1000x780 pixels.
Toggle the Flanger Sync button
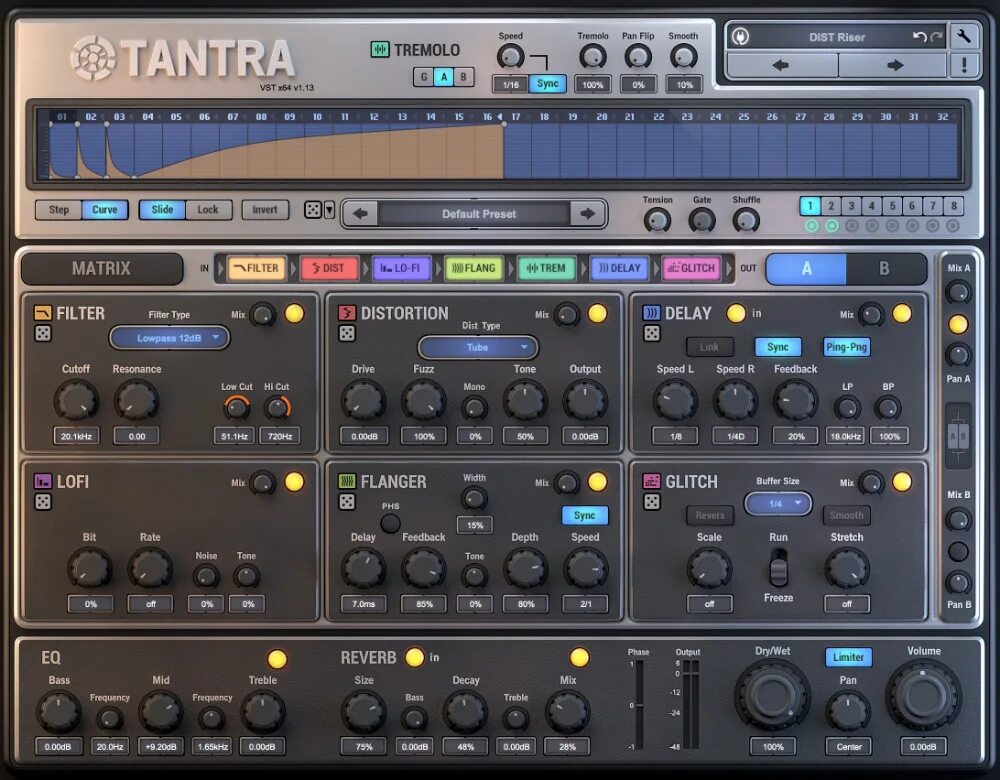584,515
